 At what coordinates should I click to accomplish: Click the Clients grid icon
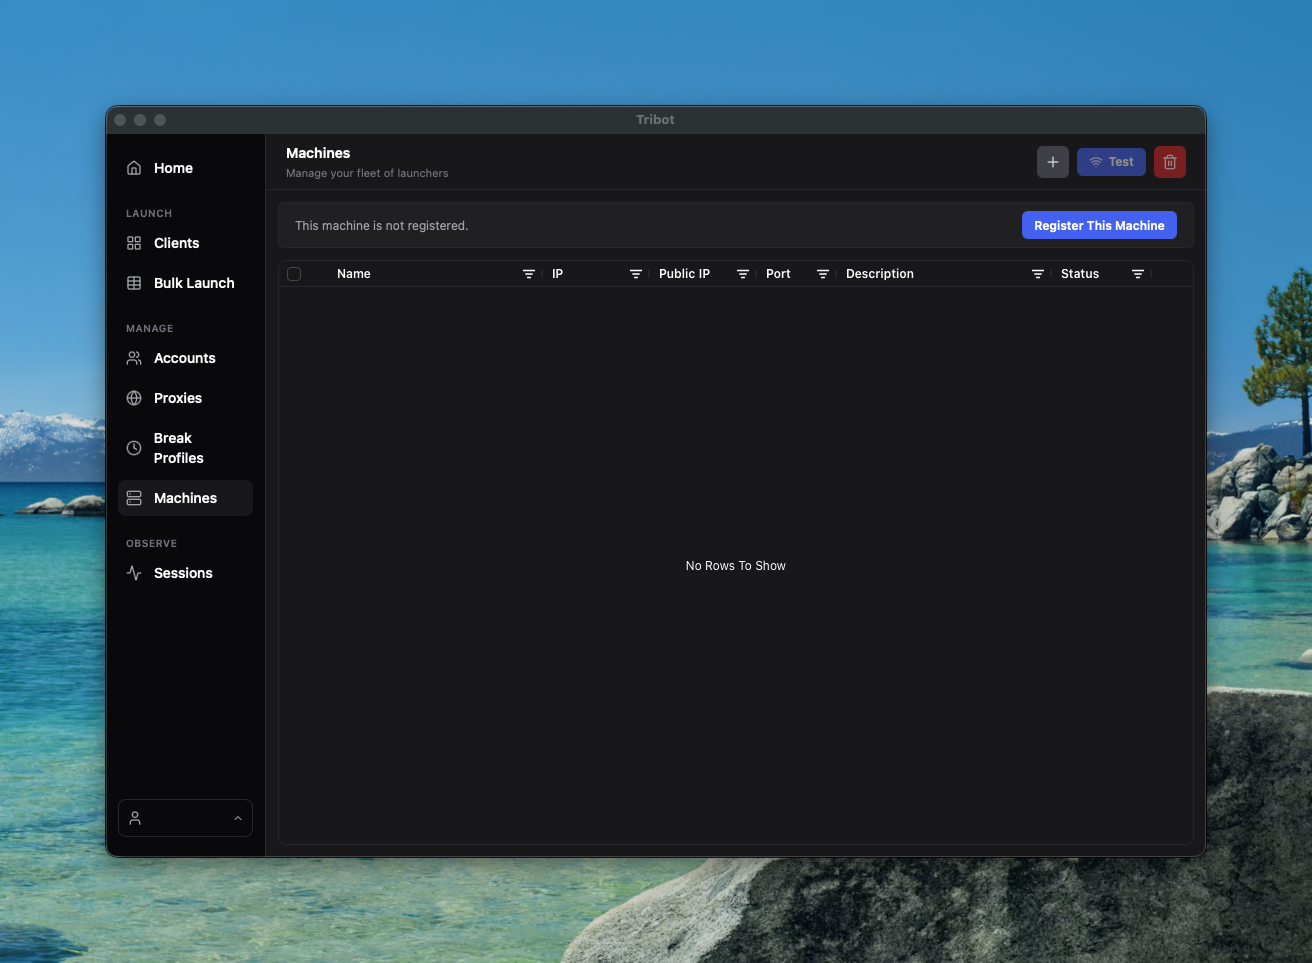pos(134,243)
